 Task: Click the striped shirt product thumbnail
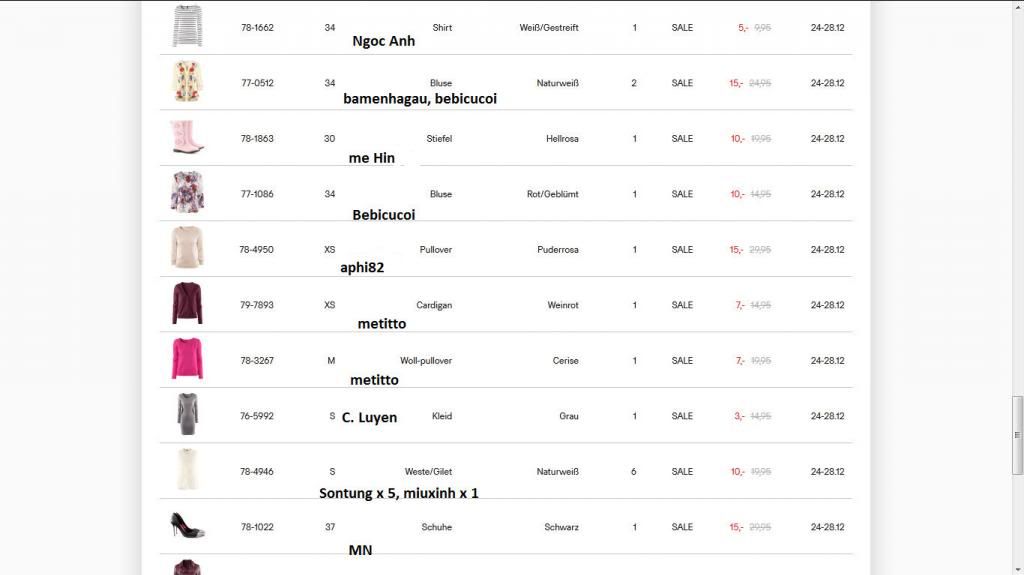click(187, 26)
